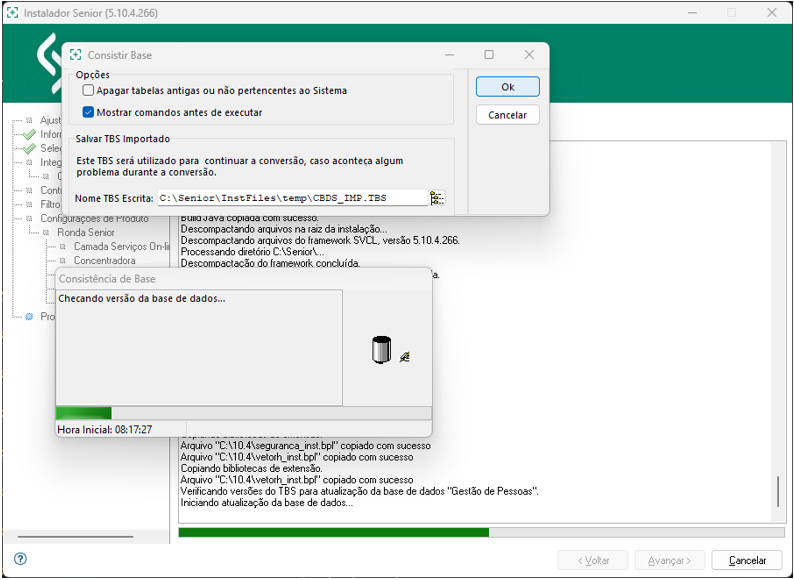Screen dimensions: 794x580
Task: Click 'Hora Inicial: 08:17:27' status text
Action: click(105, 430)
